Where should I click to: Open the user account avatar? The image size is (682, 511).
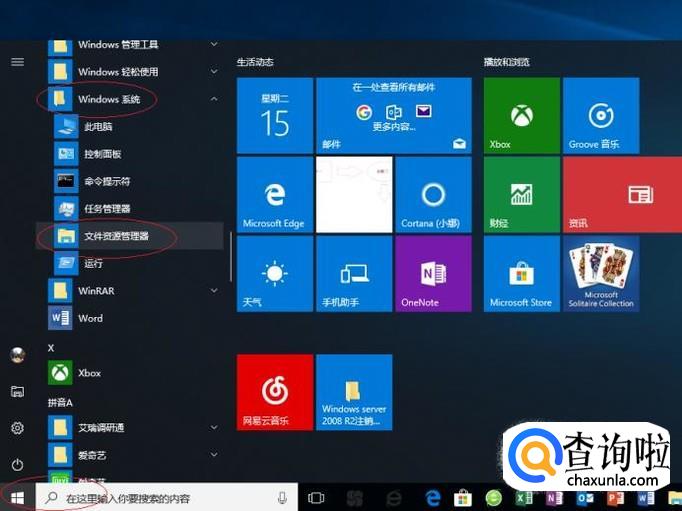tap(17, 355)
